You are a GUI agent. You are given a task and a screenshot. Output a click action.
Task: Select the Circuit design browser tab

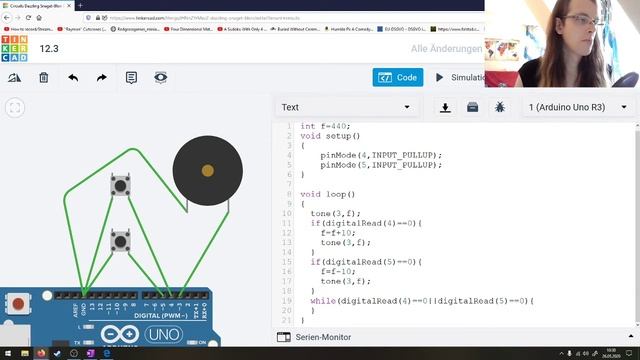point(37,6)
